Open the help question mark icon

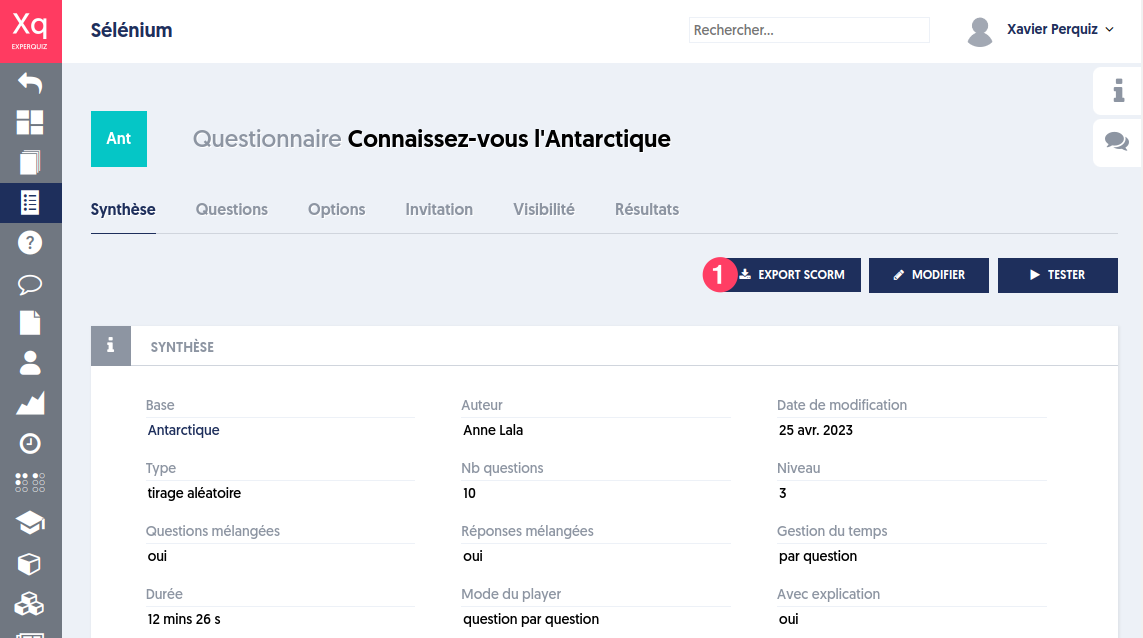(30, 242)
